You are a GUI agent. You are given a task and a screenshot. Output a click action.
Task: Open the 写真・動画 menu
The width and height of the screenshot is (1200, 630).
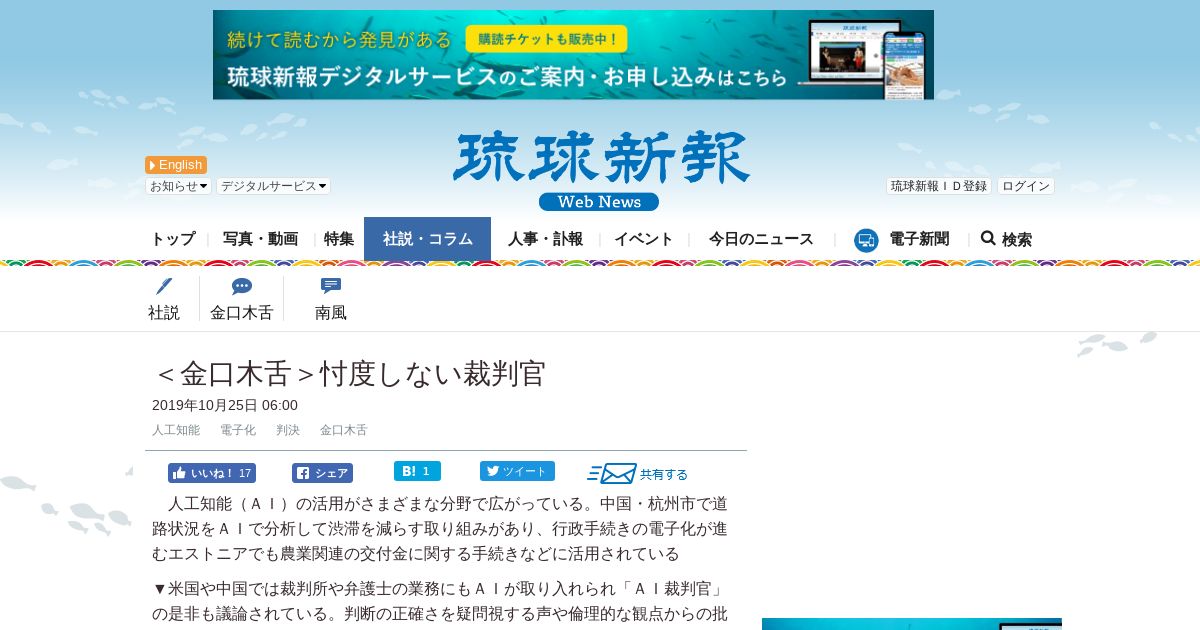pos(260,239)
